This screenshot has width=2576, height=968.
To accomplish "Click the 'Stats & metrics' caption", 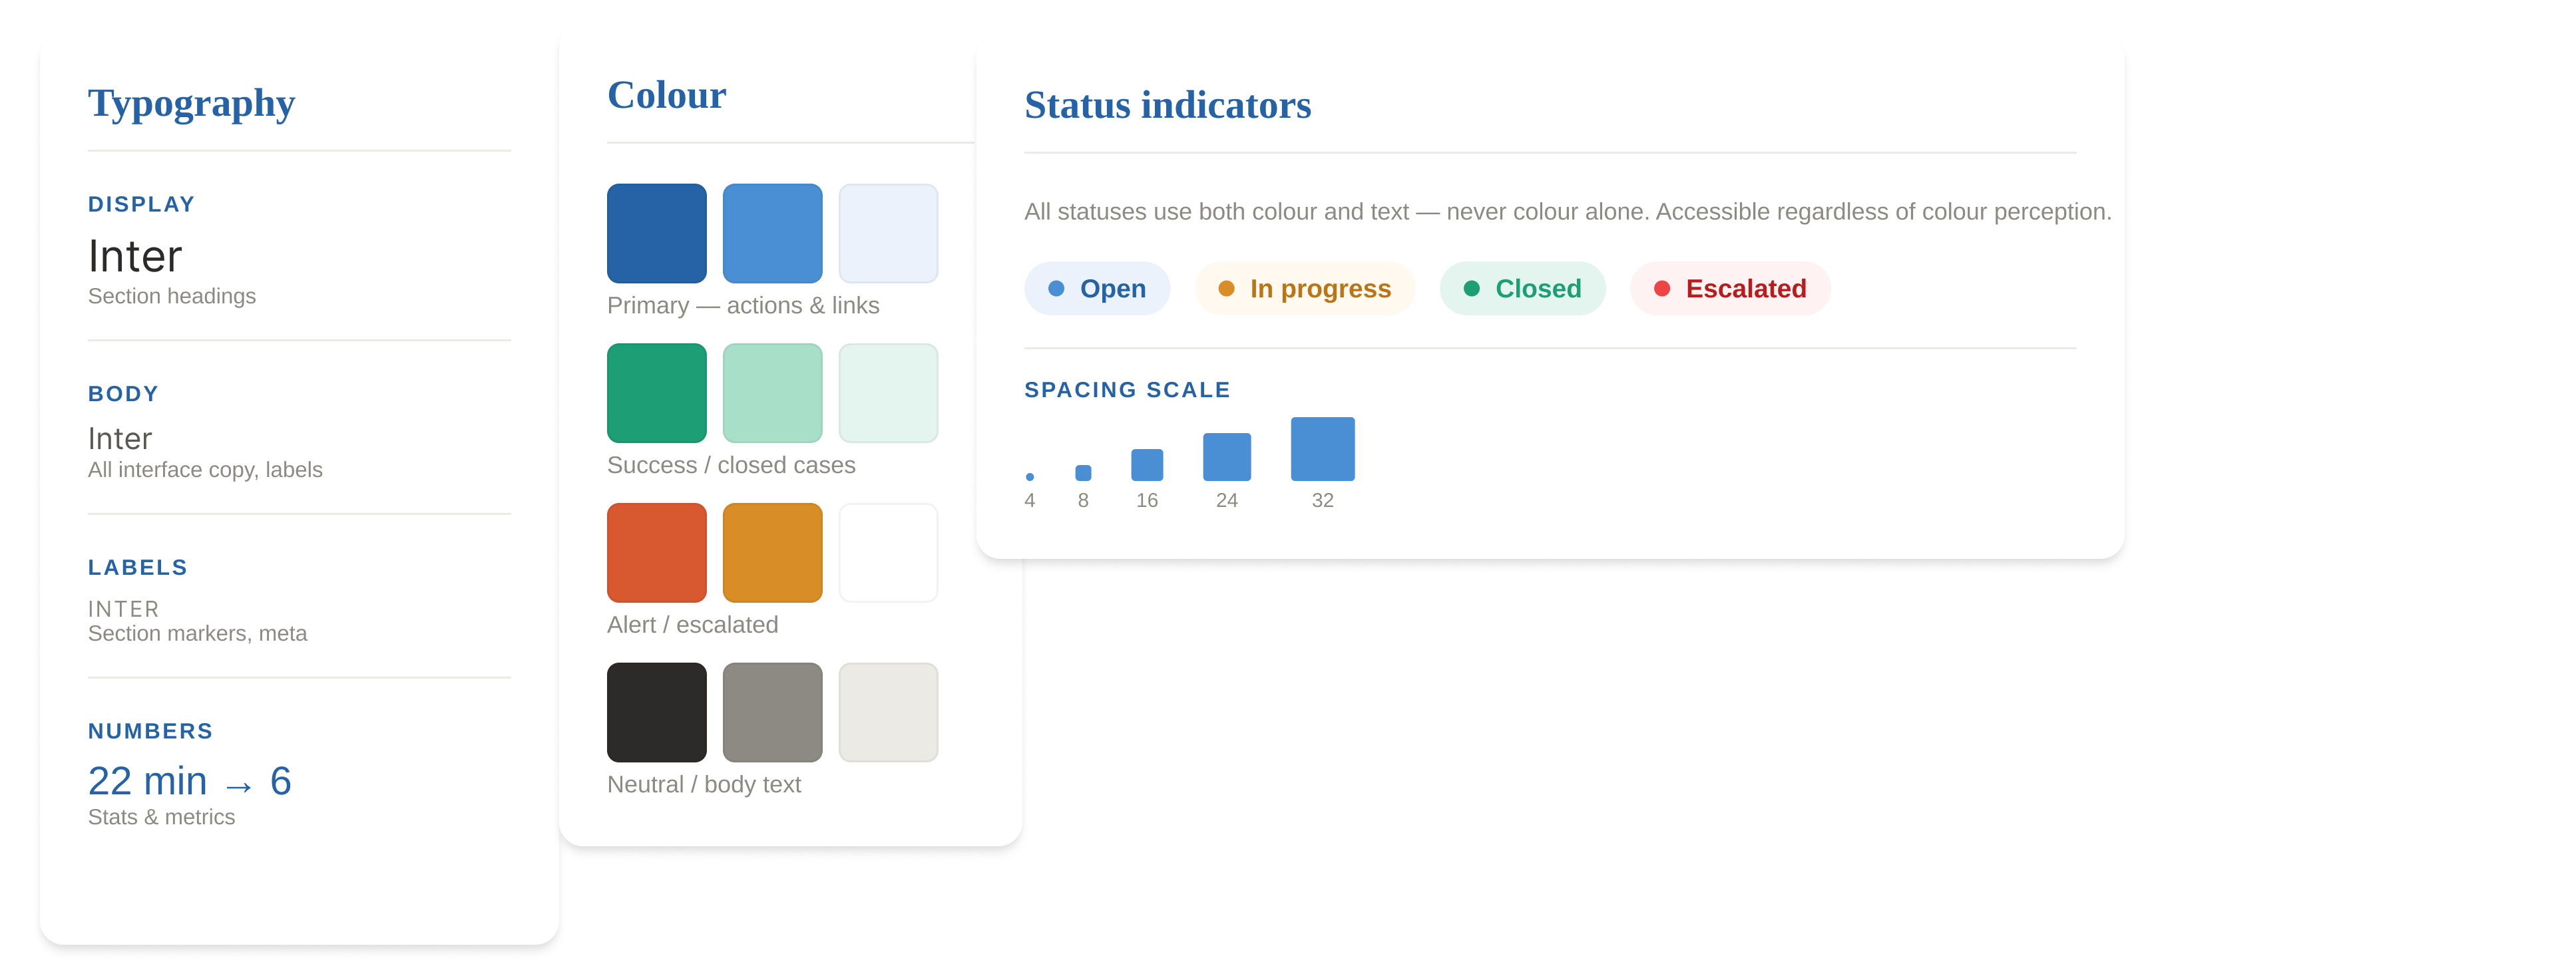I will (x=161, y=817).
